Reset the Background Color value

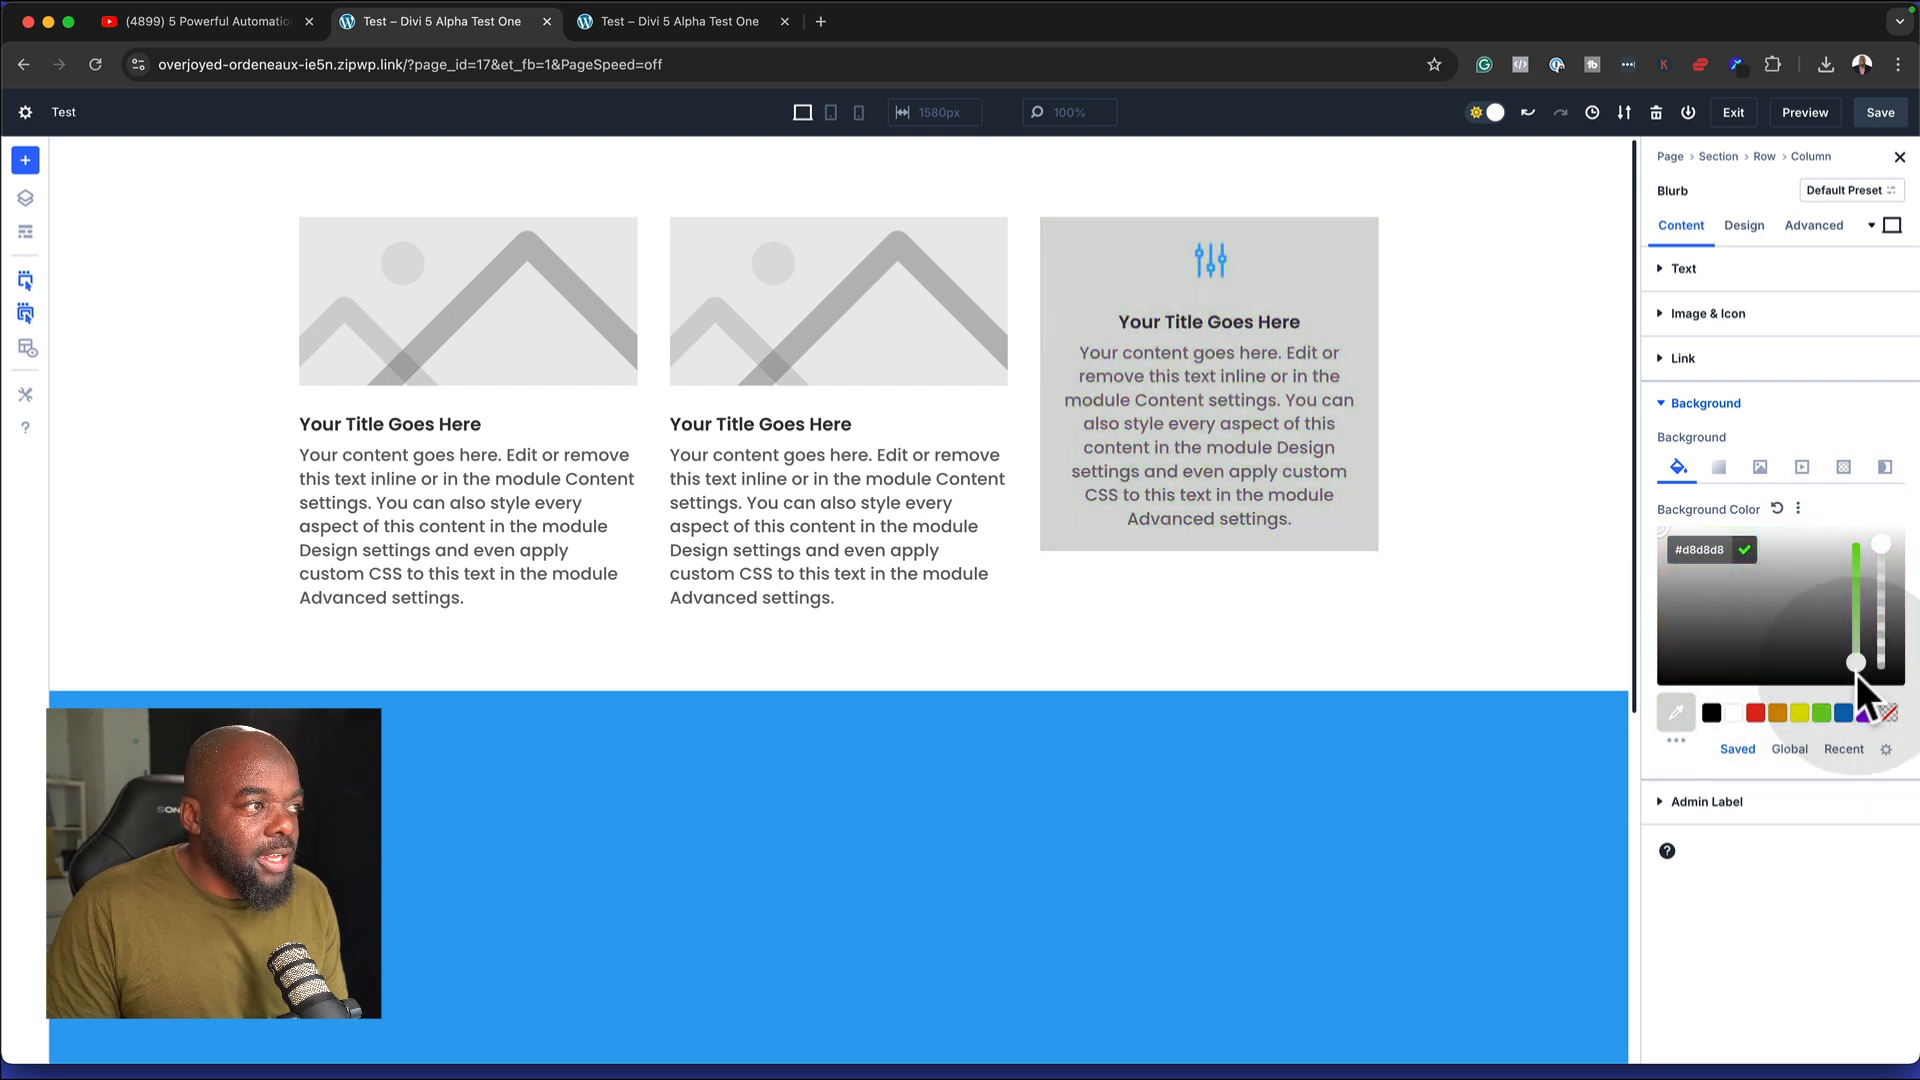click(1777, 508)
